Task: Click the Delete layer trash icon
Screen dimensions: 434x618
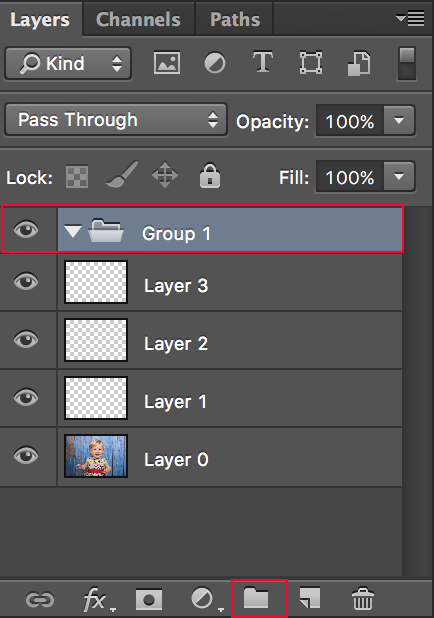Action: pos(363,598)
